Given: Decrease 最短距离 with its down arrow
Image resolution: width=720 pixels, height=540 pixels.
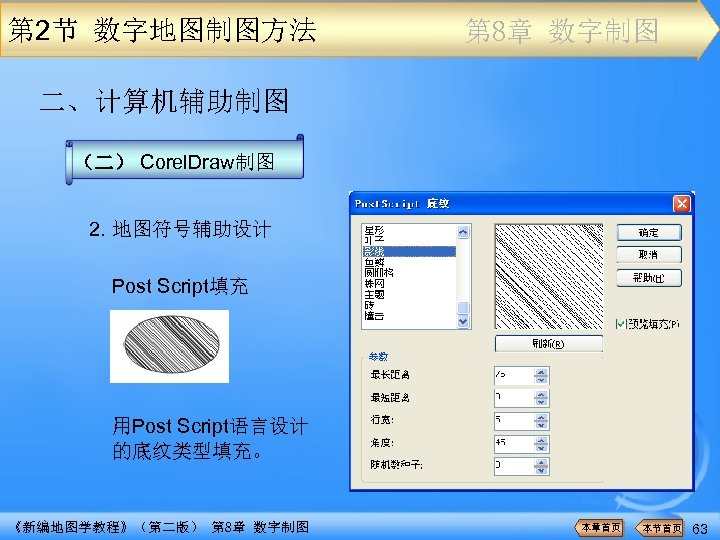Looking at the screenshot, I should (x=541, y=402).
